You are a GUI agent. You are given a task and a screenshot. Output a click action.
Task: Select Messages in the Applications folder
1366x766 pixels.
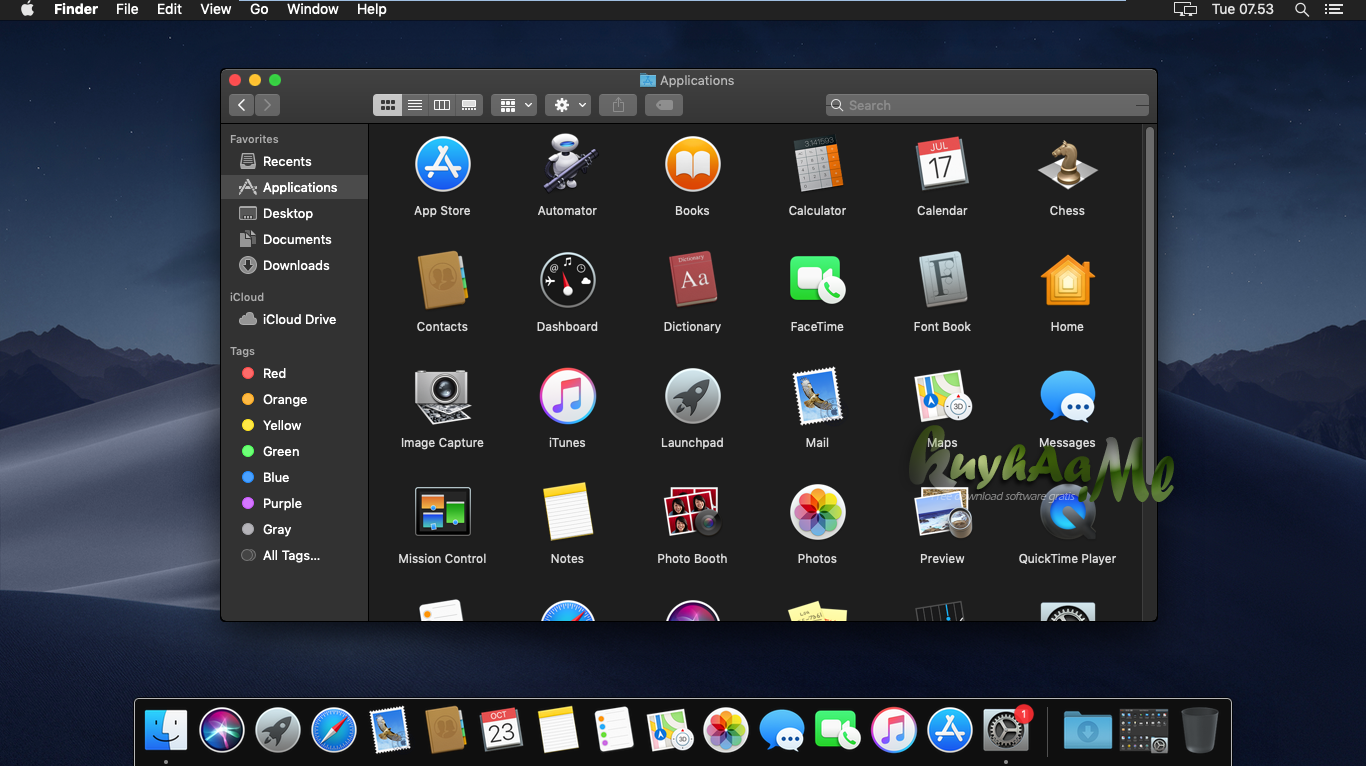click(x=1067, y=396)
